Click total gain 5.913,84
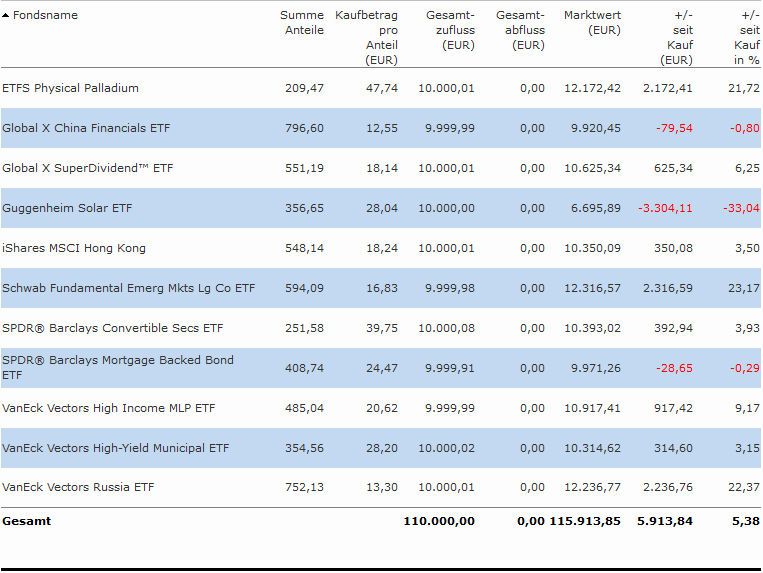 coord(665,521)
